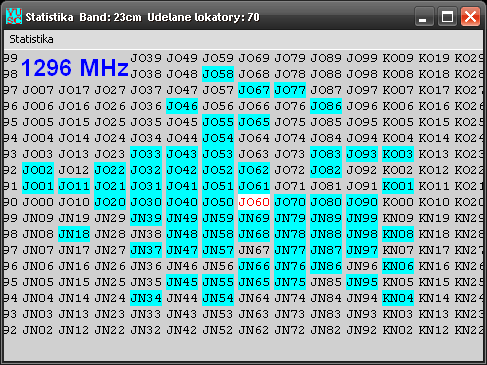Click the 1296 MHz band label

pos(75,68)
